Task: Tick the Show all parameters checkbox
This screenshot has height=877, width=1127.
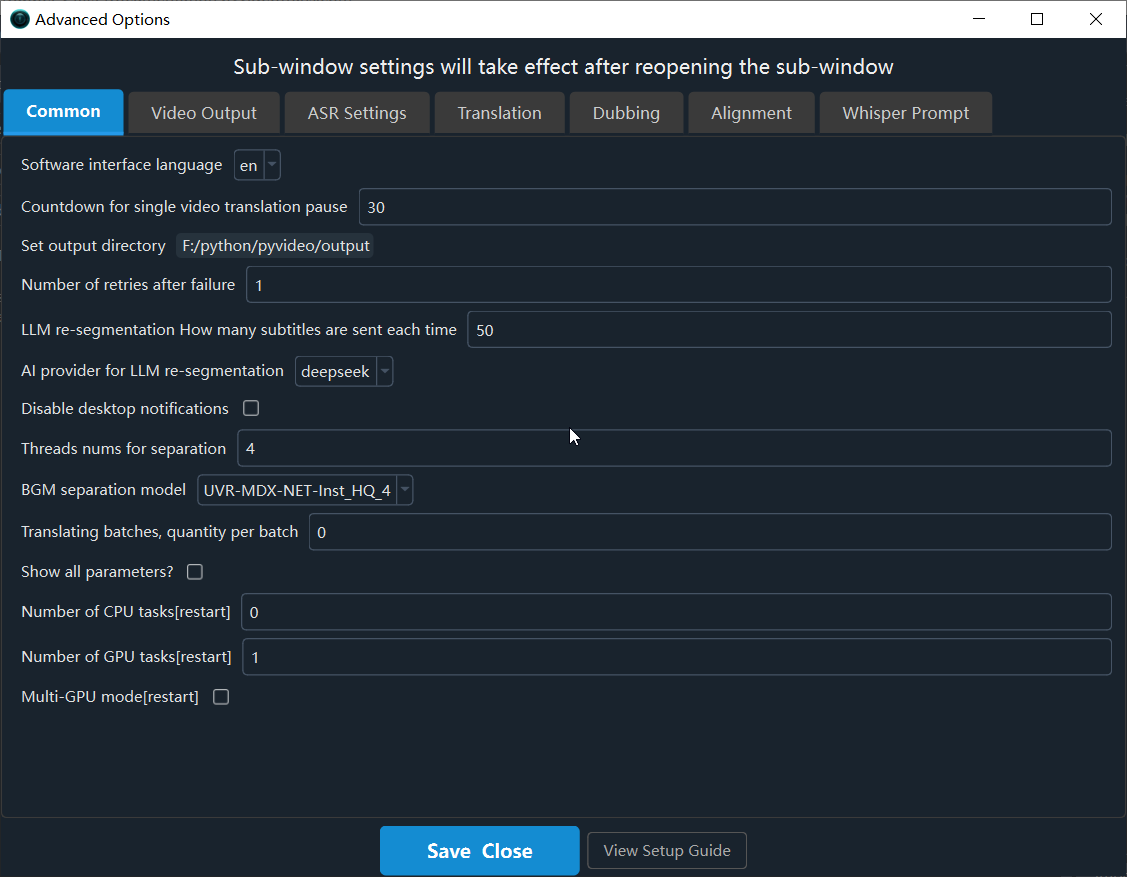Action: click(195, 571)
